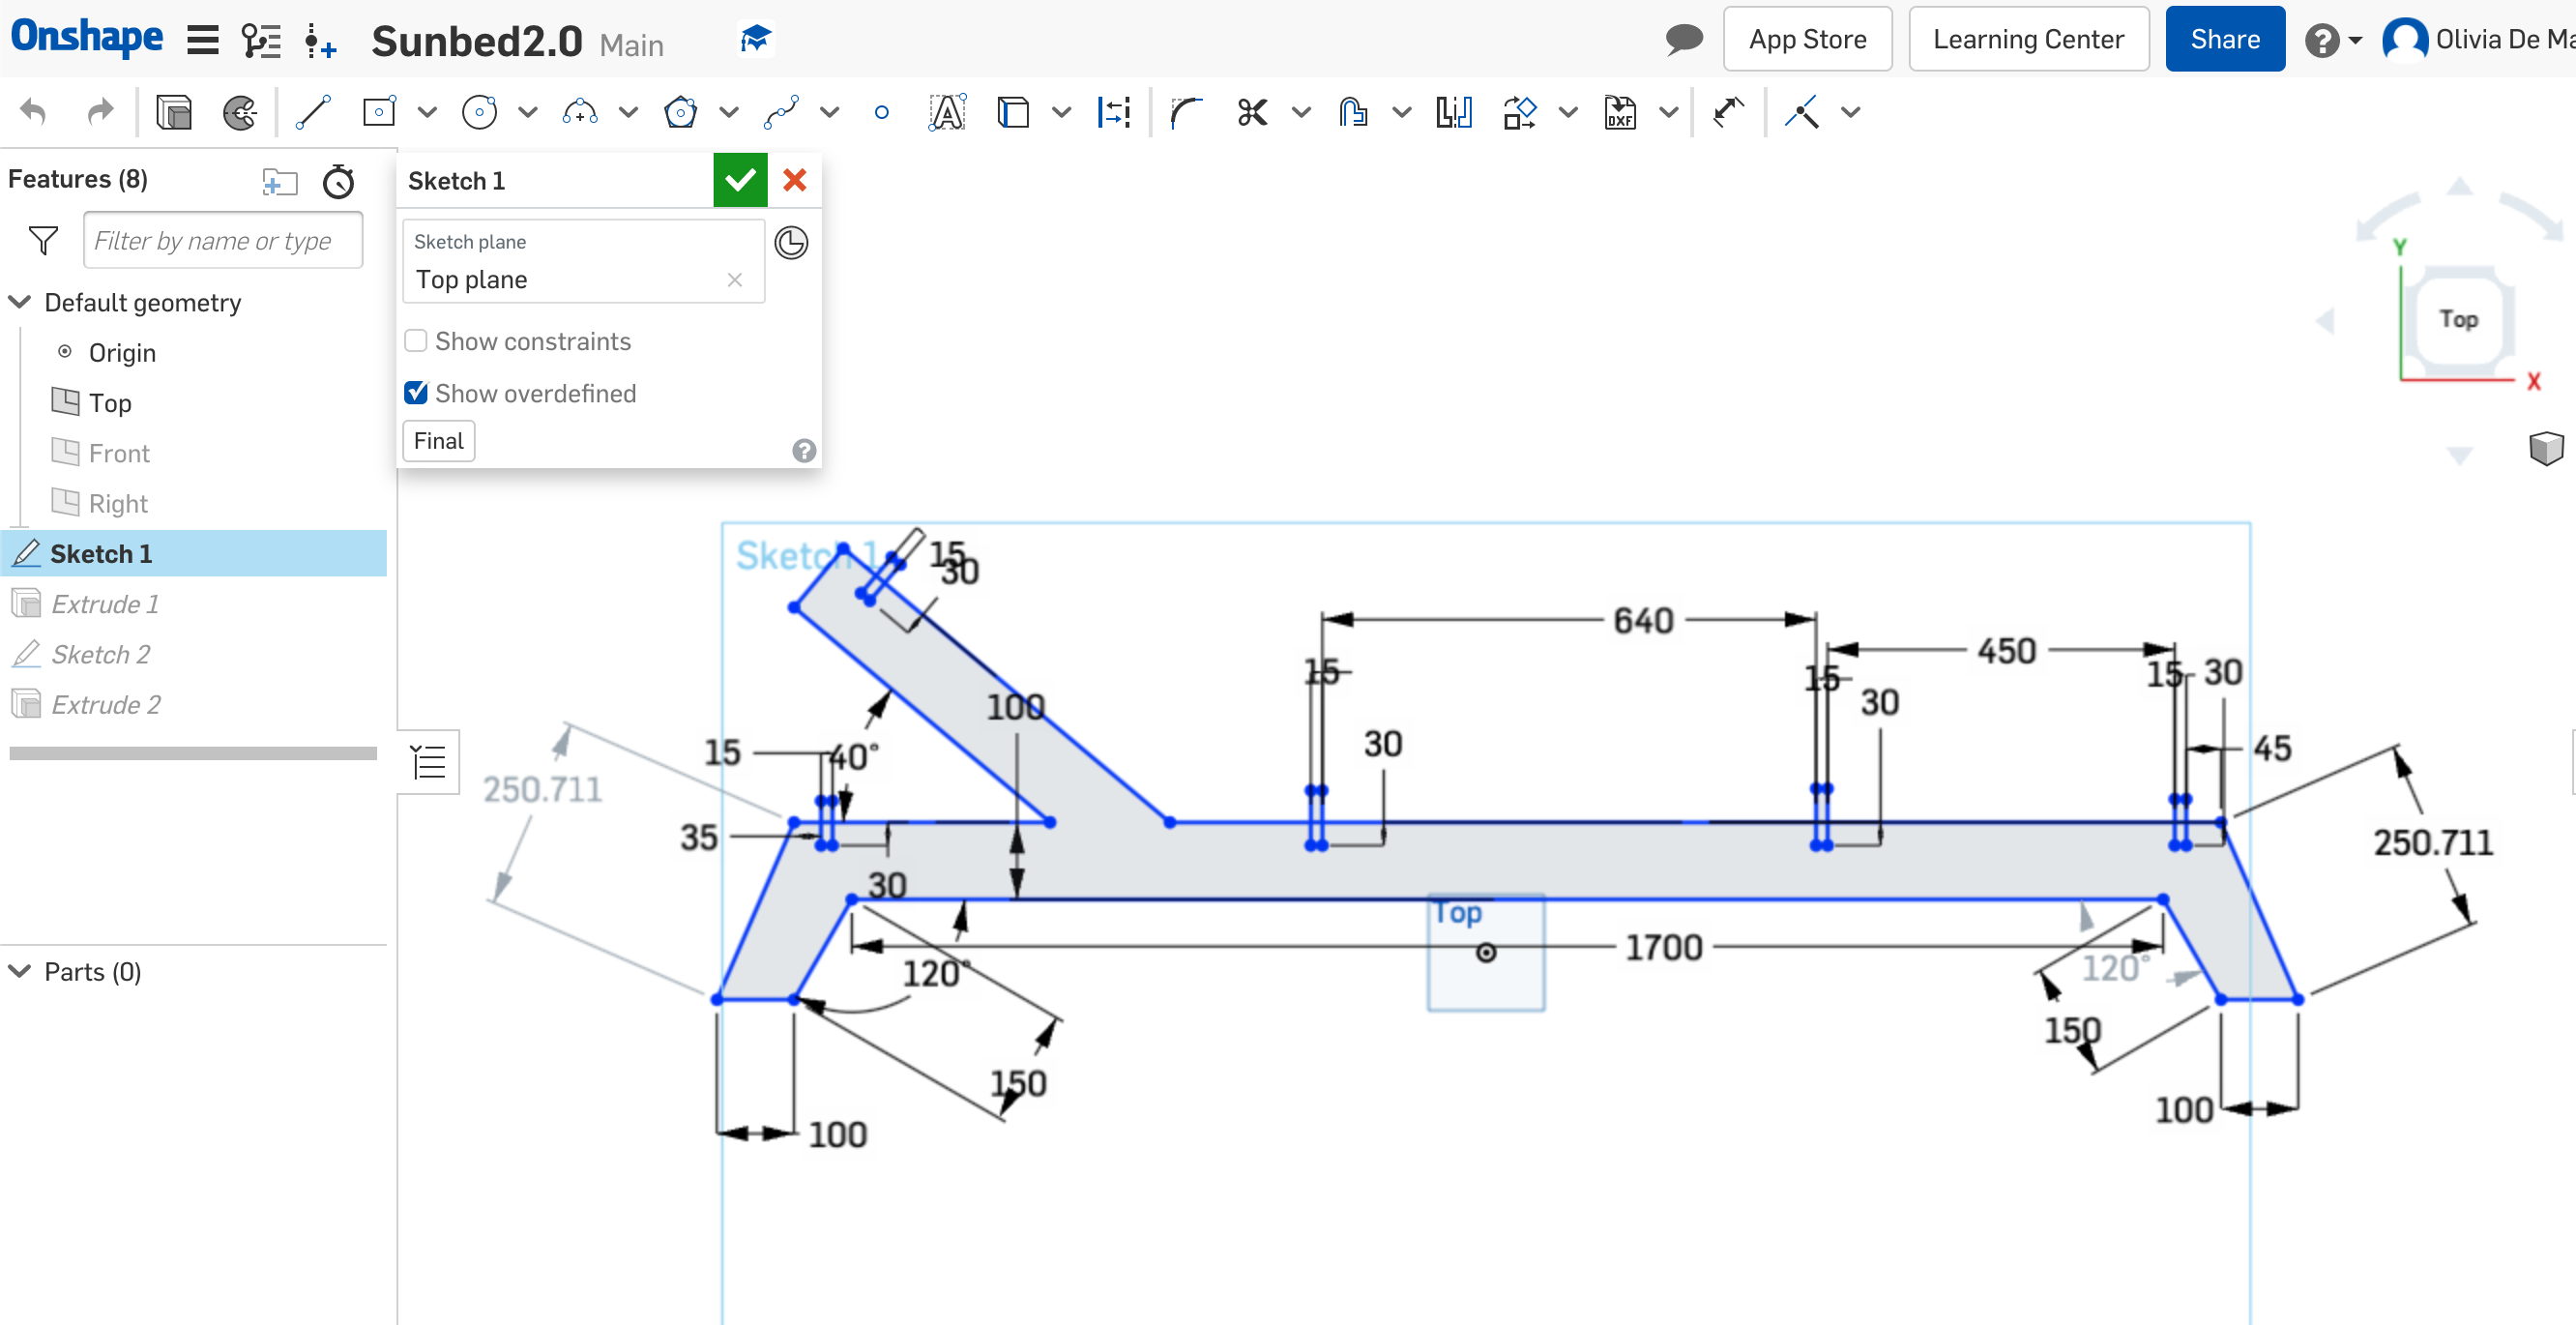The image size is (2576, 1325).
Task: Open the App Store button
Action: coord(1807,39)
